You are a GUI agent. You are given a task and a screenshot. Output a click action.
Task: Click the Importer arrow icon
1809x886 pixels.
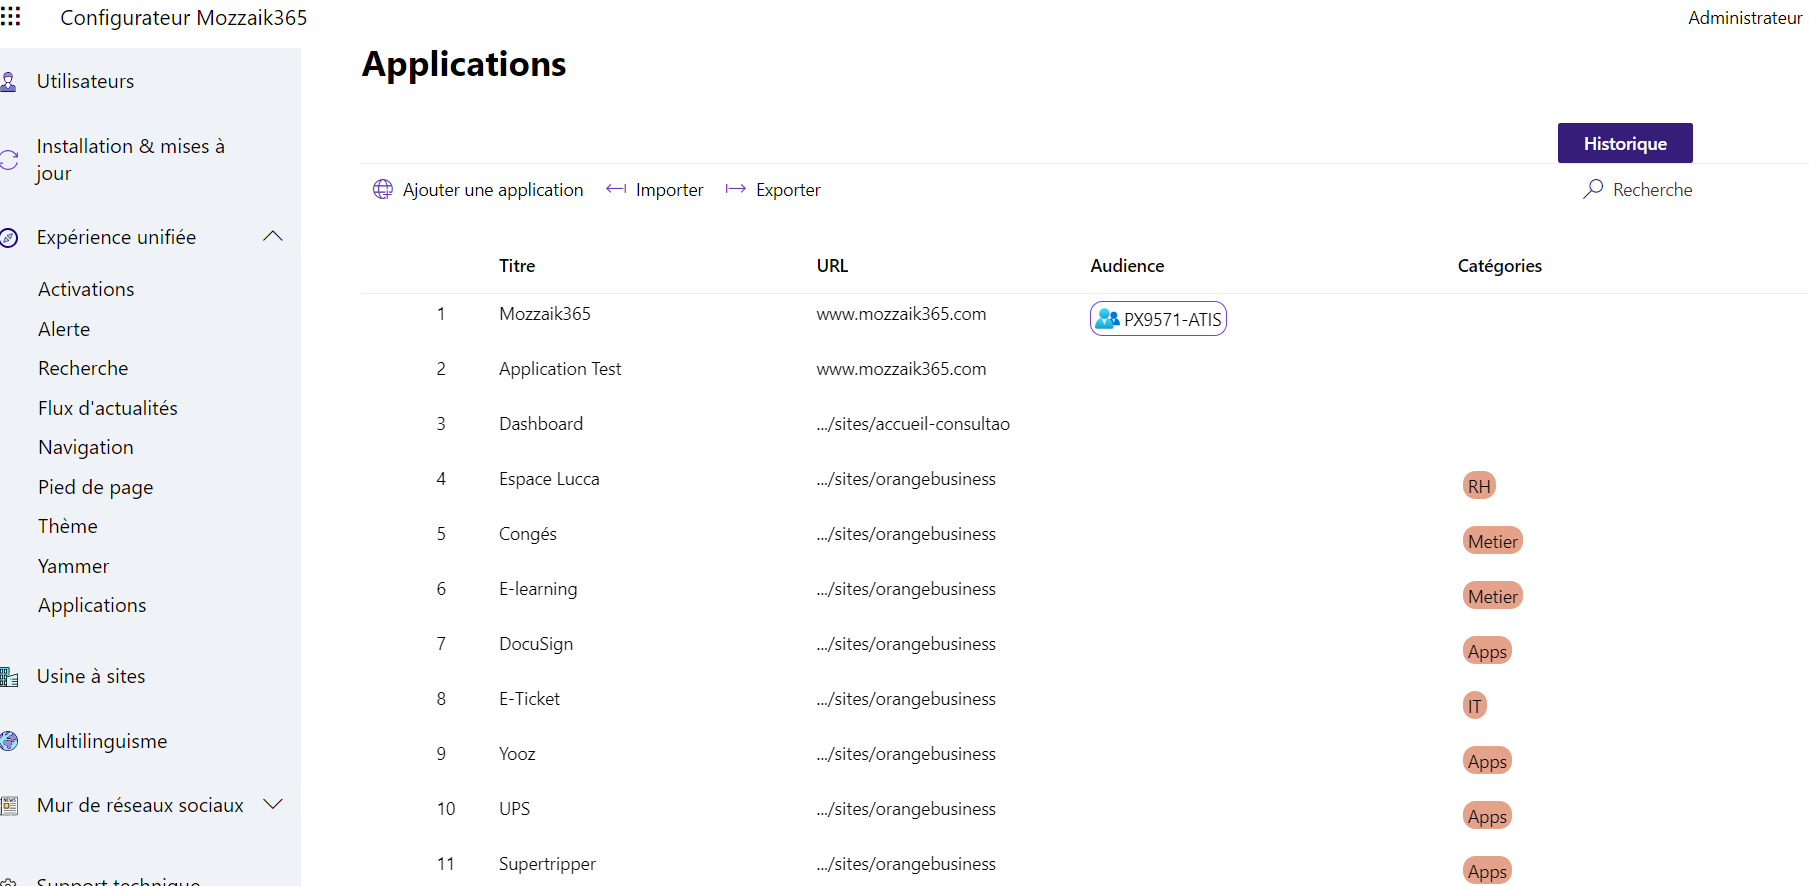click(616, 189)
